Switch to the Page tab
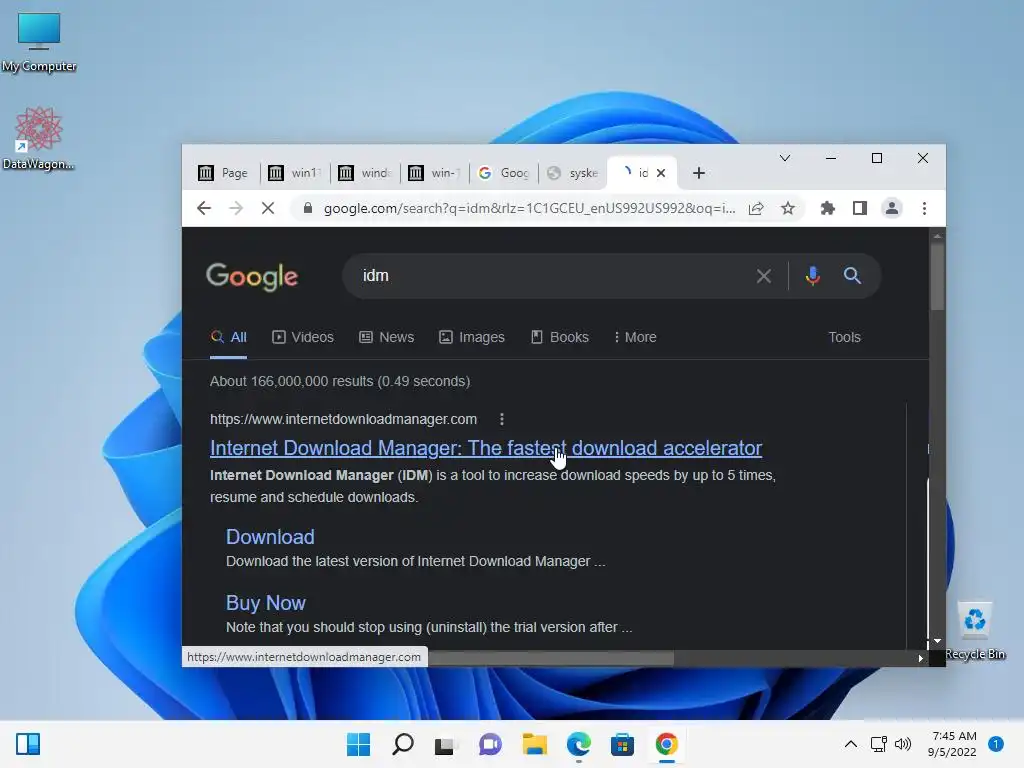Viewport: 1024px width, 768px height. coord(223,173)
